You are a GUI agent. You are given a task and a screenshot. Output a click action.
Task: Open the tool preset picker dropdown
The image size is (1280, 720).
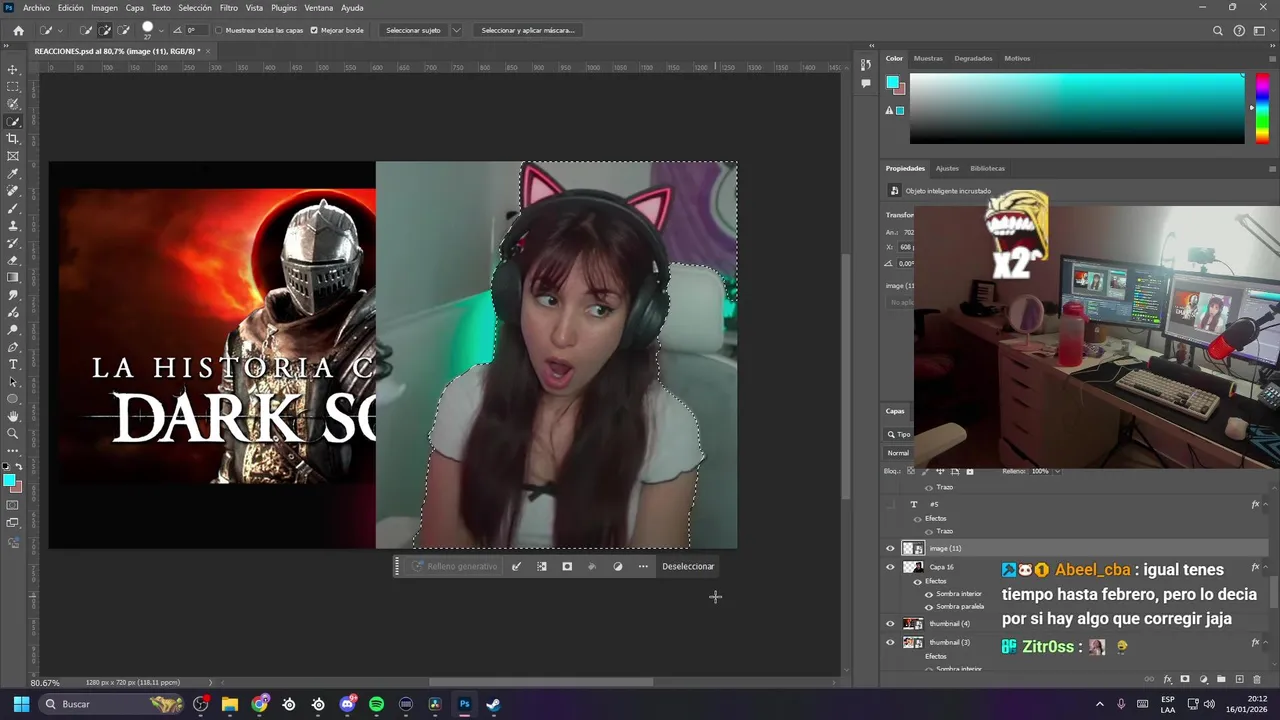pyautogui.click(x=60, y=31)
